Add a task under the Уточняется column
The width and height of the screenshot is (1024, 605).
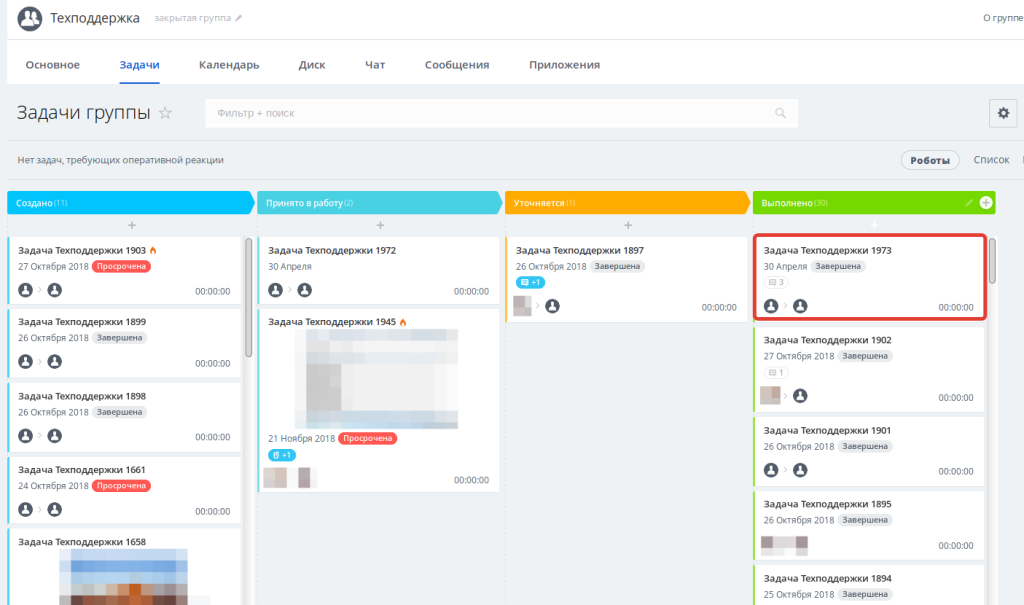click(x=628, y=225)
